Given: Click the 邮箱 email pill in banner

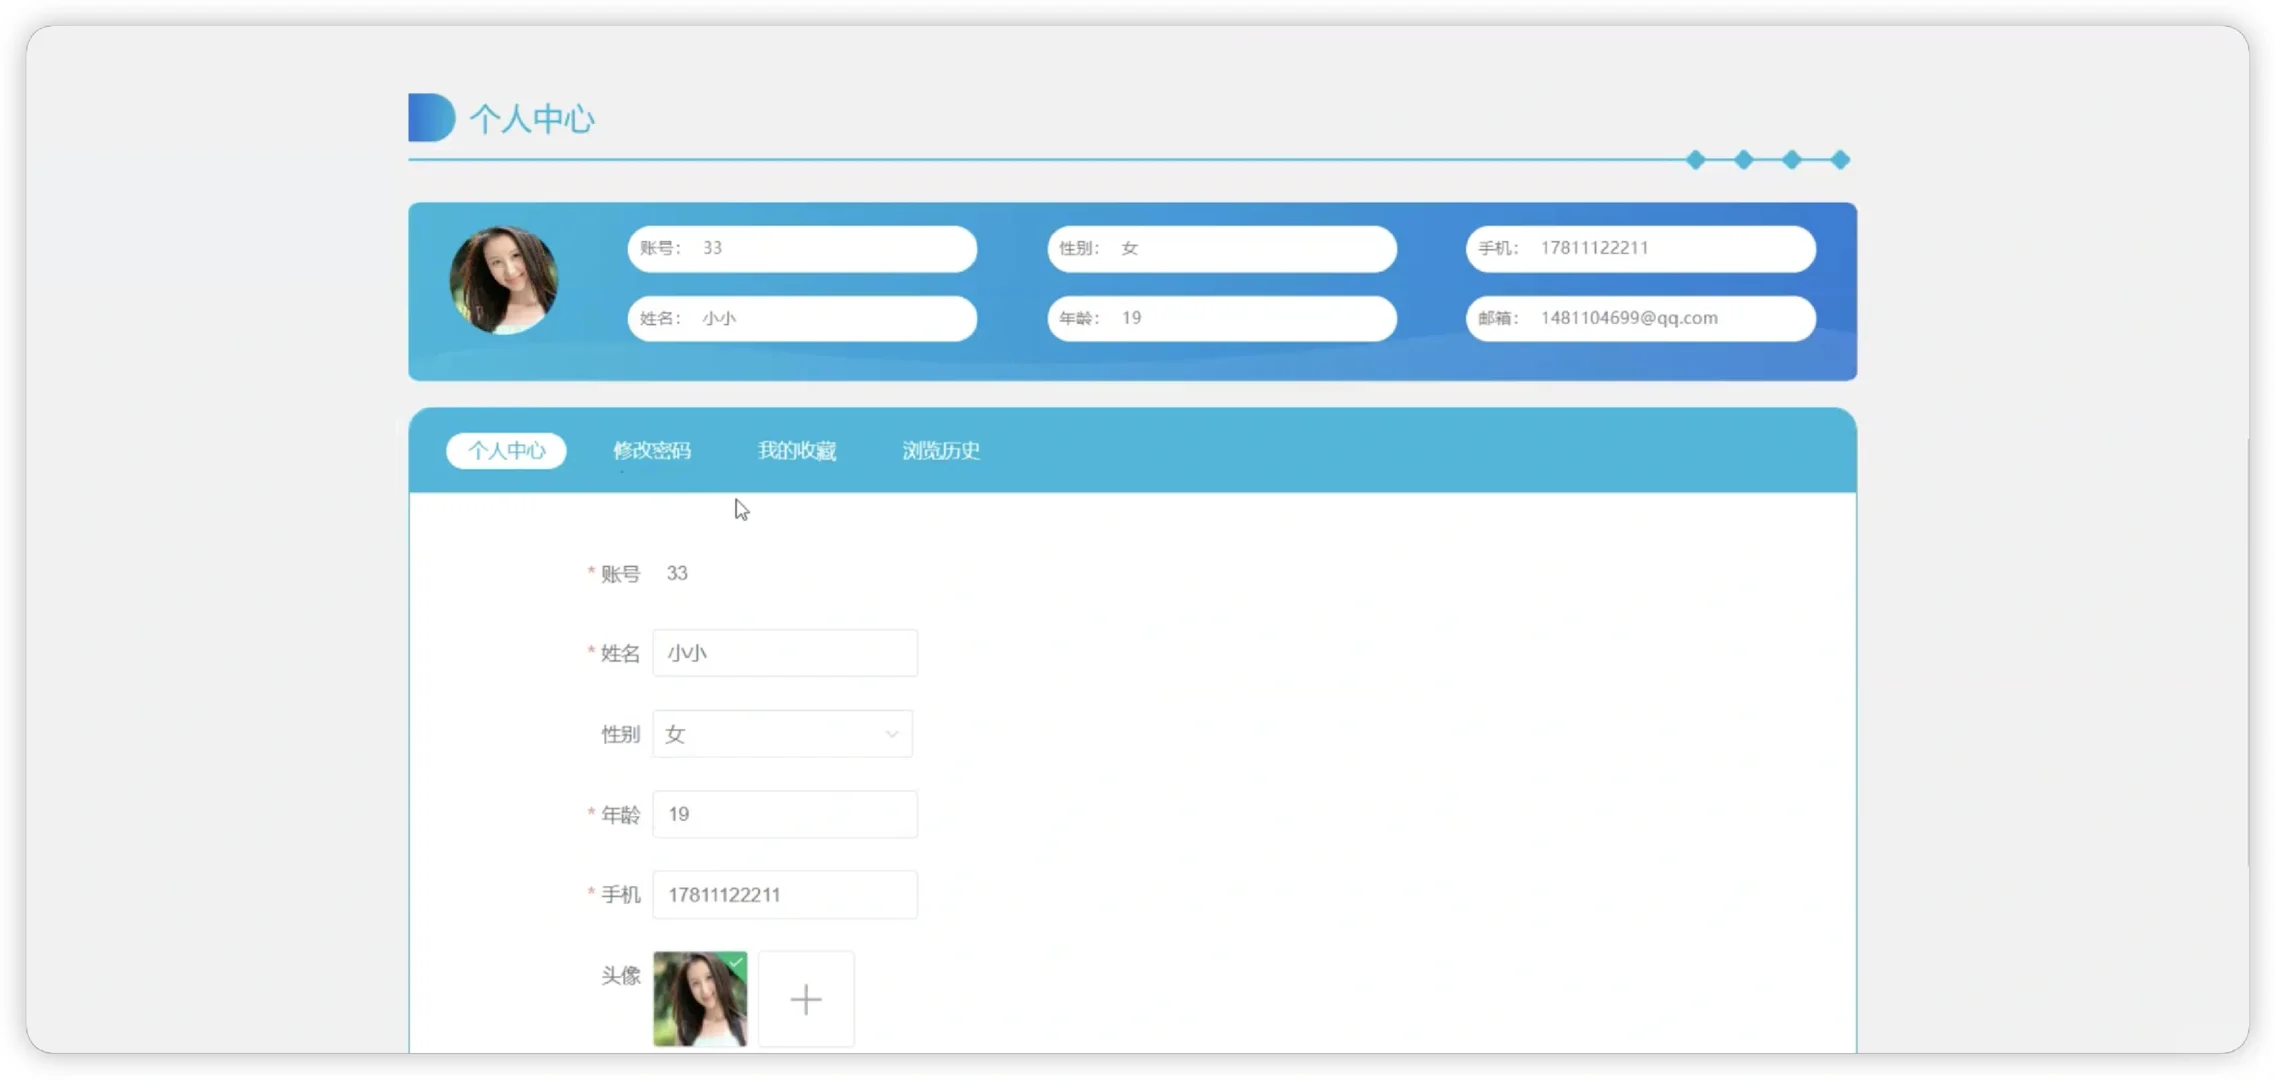Looking at the screenshot, I should (1640, 318).
